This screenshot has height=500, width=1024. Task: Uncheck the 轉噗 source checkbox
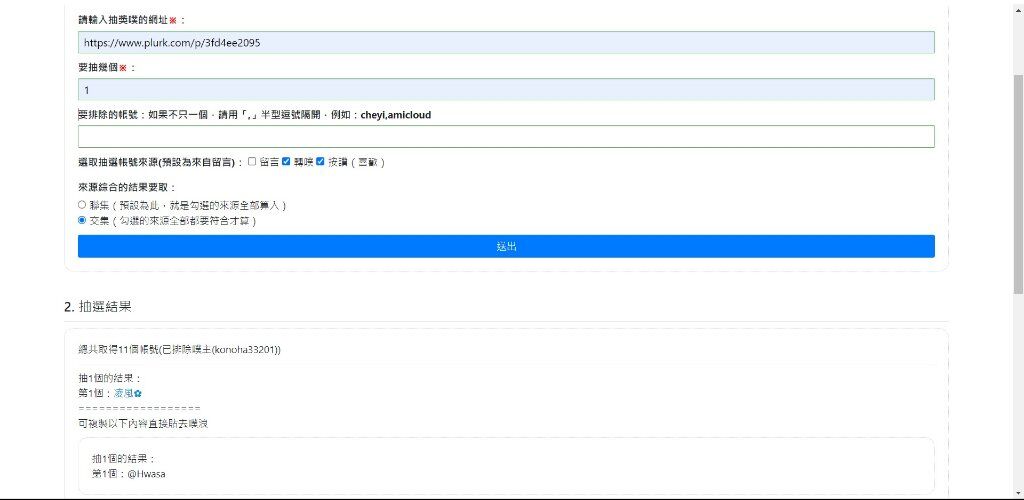pyautogui.click(x=286, y=162)
